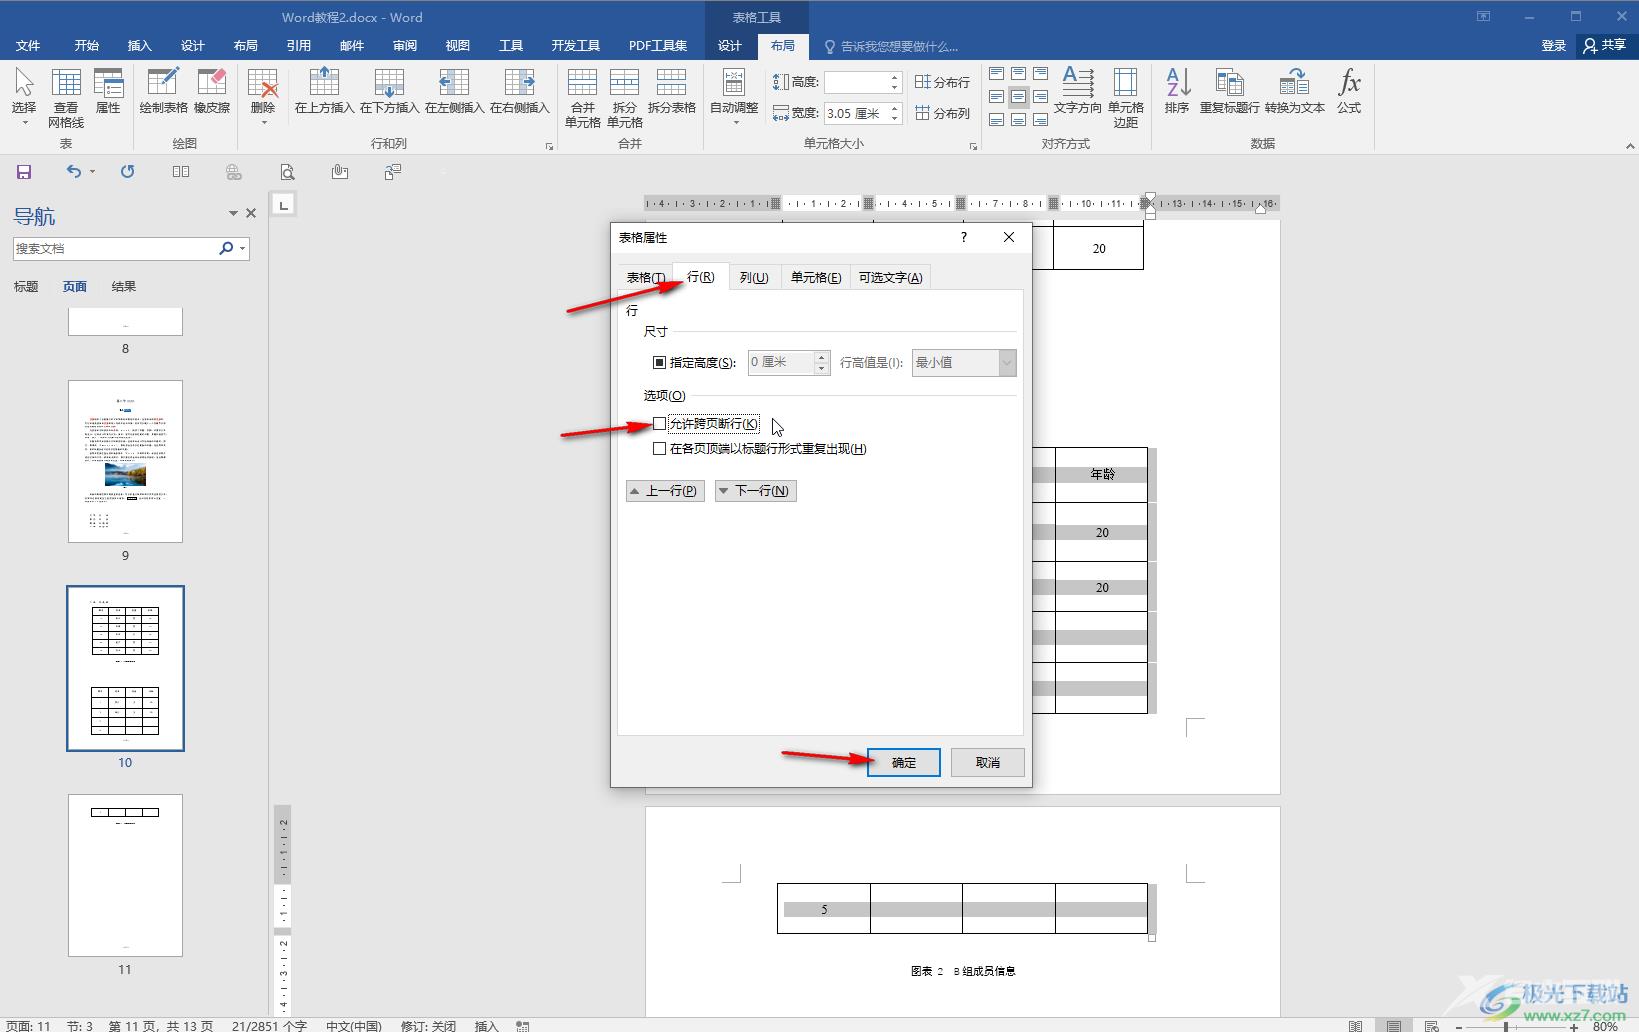Expand rows and columns dialog launcher
The height and width of the screenshot is (1032, 1639).
click(x=549, y=147)
